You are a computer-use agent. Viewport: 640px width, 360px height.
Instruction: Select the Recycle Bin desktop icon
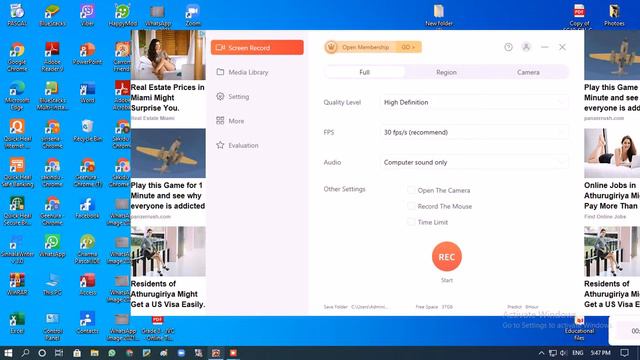pyautogui.click(x=87, y=131)
